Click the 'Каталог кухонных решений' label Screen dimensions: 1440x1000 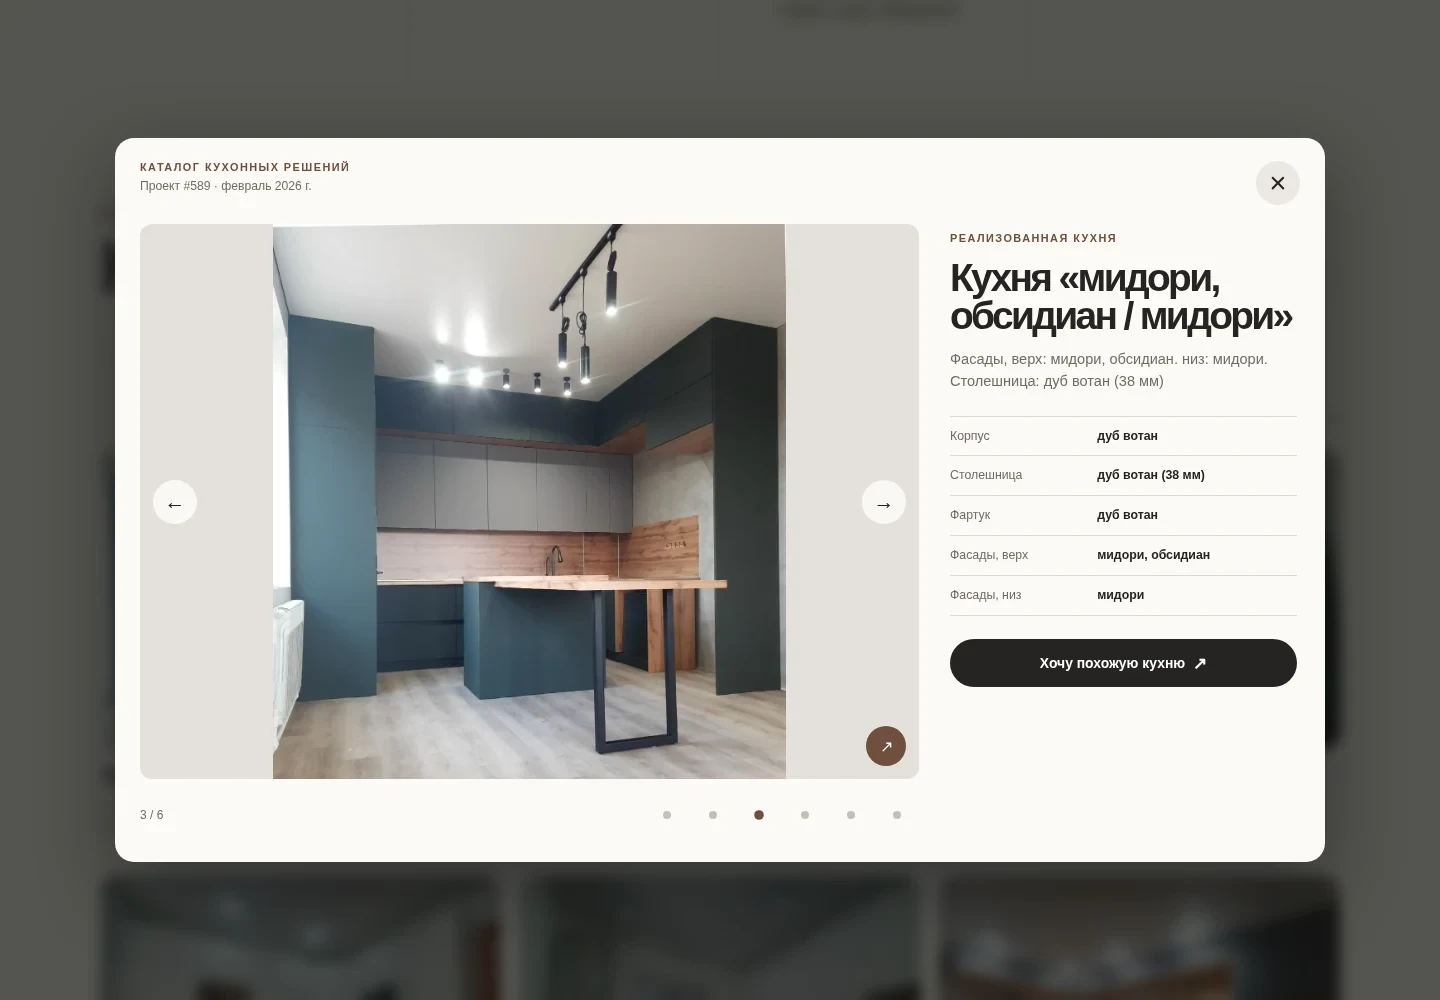(x=245, y=167)
